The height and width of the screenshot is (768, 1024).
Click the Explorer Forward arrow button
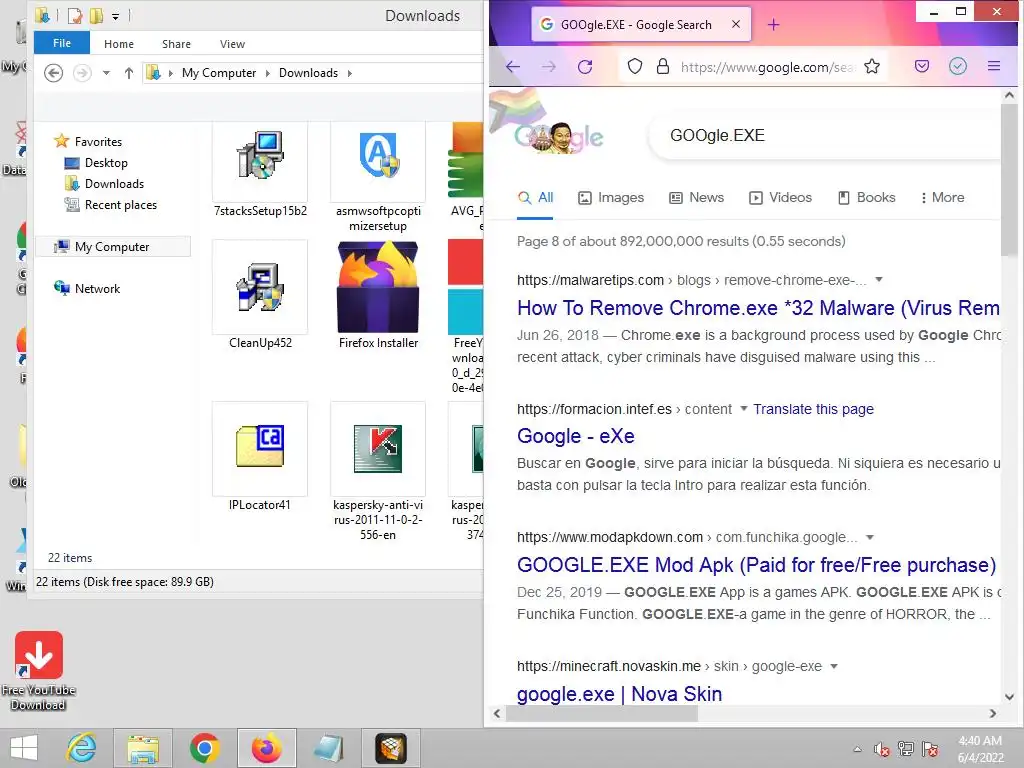point(82,72)
